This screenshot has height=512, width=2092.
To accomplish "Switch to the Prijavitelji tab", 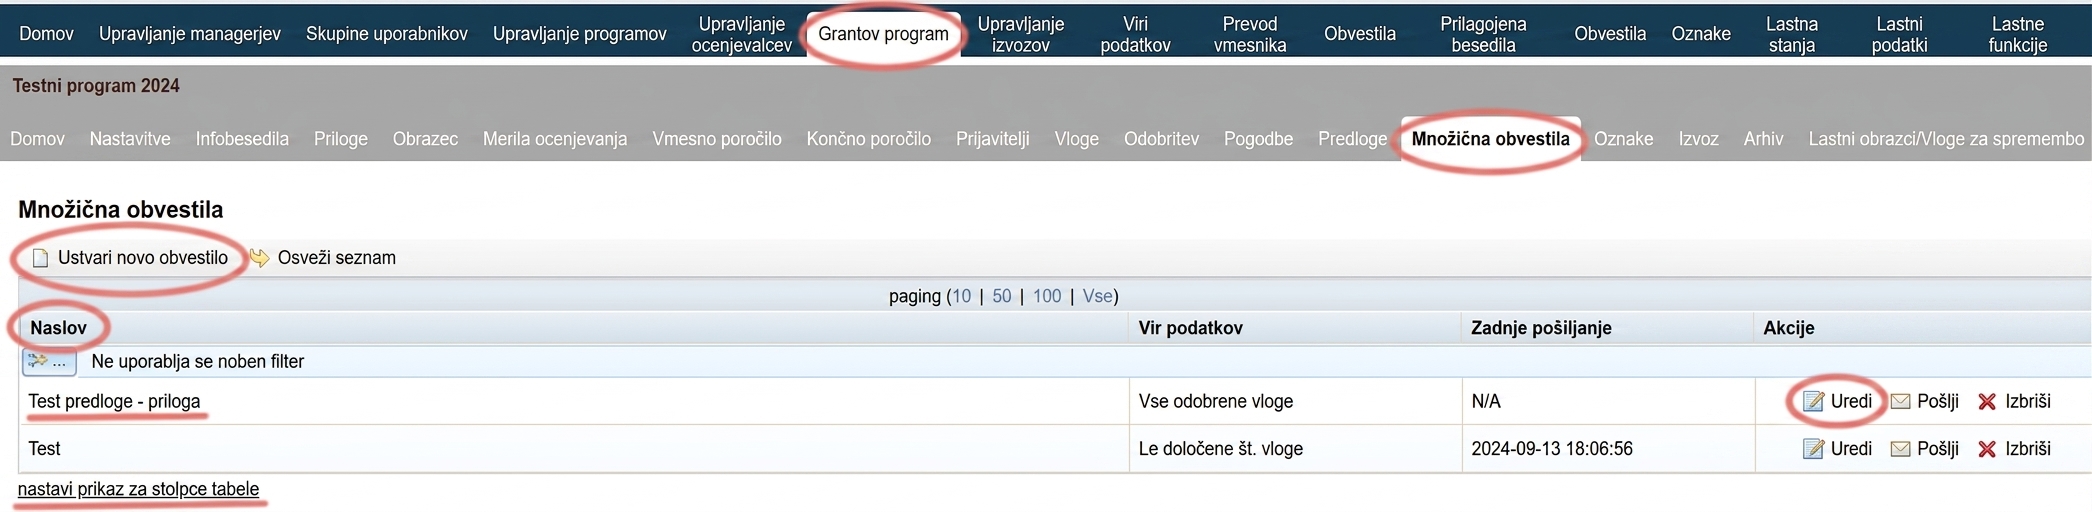I will click(x=993, y=139).
